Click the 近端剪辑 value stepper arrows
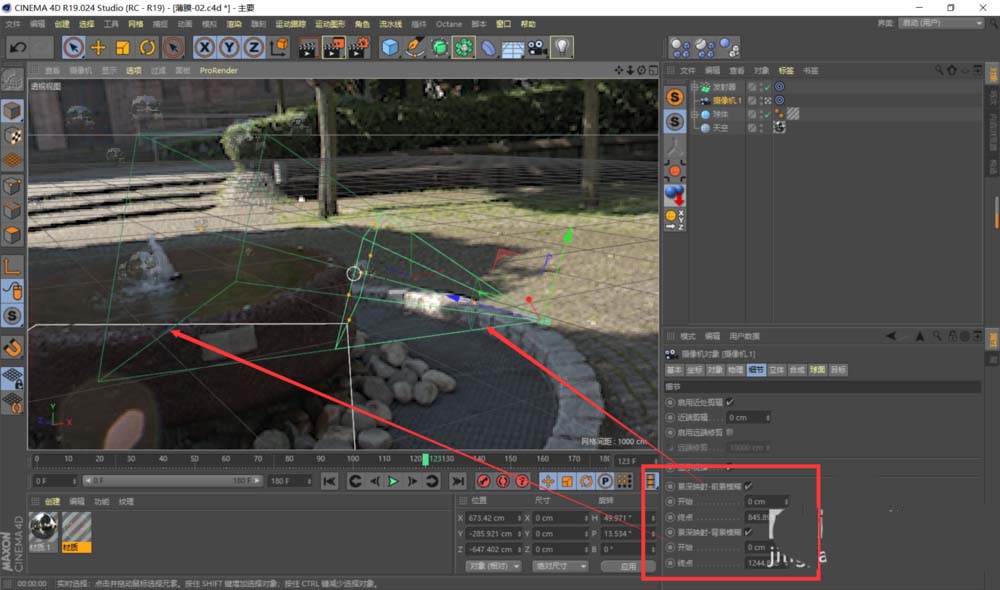Viewport: 1000px width, 590px height. (767, 418)
